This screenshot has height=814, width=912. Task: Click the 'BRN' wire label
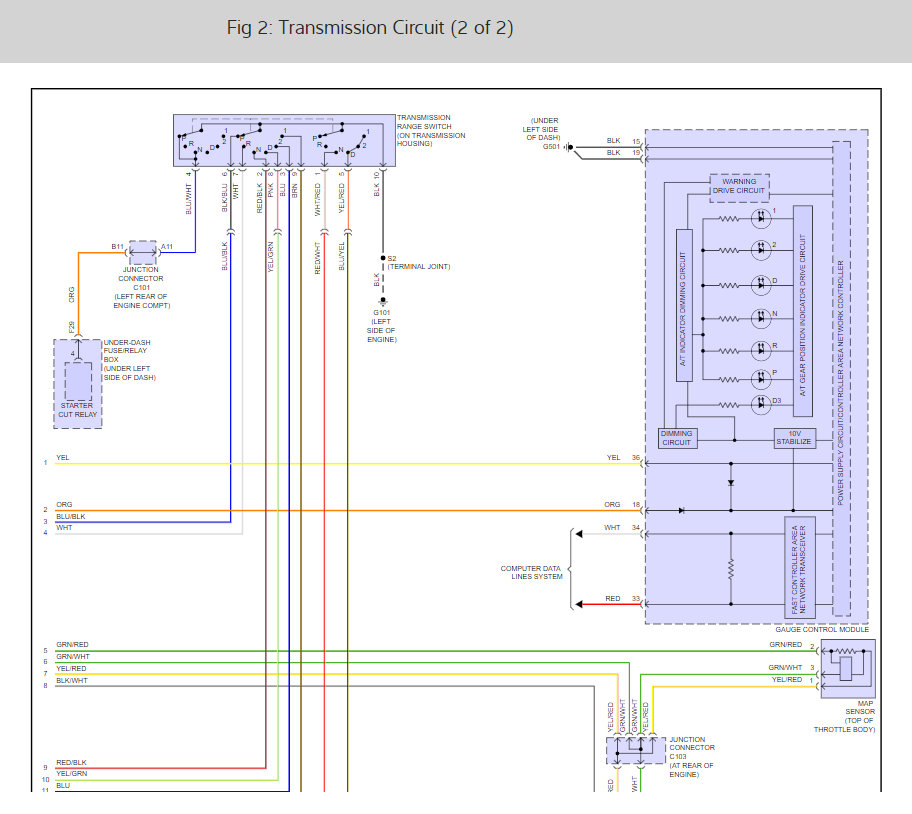coord(295,191)
